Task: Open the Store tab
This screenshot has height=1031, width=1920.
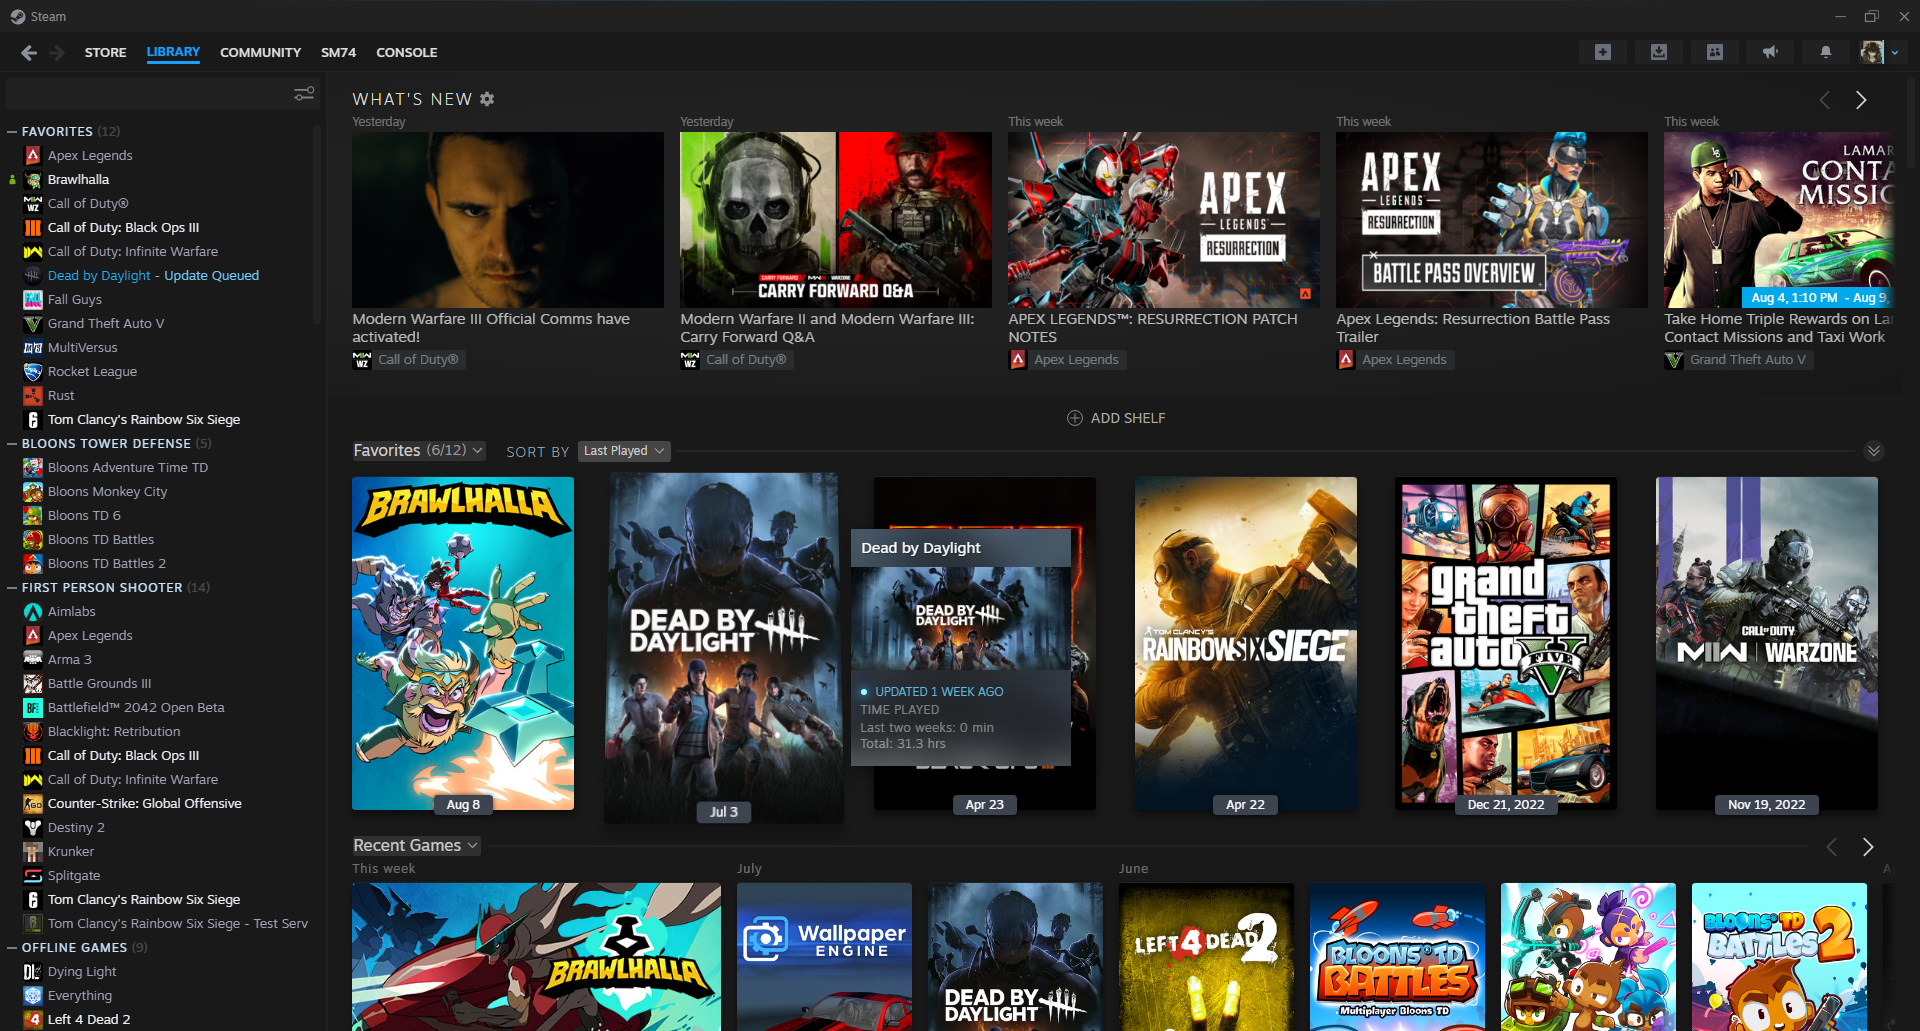Action: pyautogui.click(x=105, y=52)
